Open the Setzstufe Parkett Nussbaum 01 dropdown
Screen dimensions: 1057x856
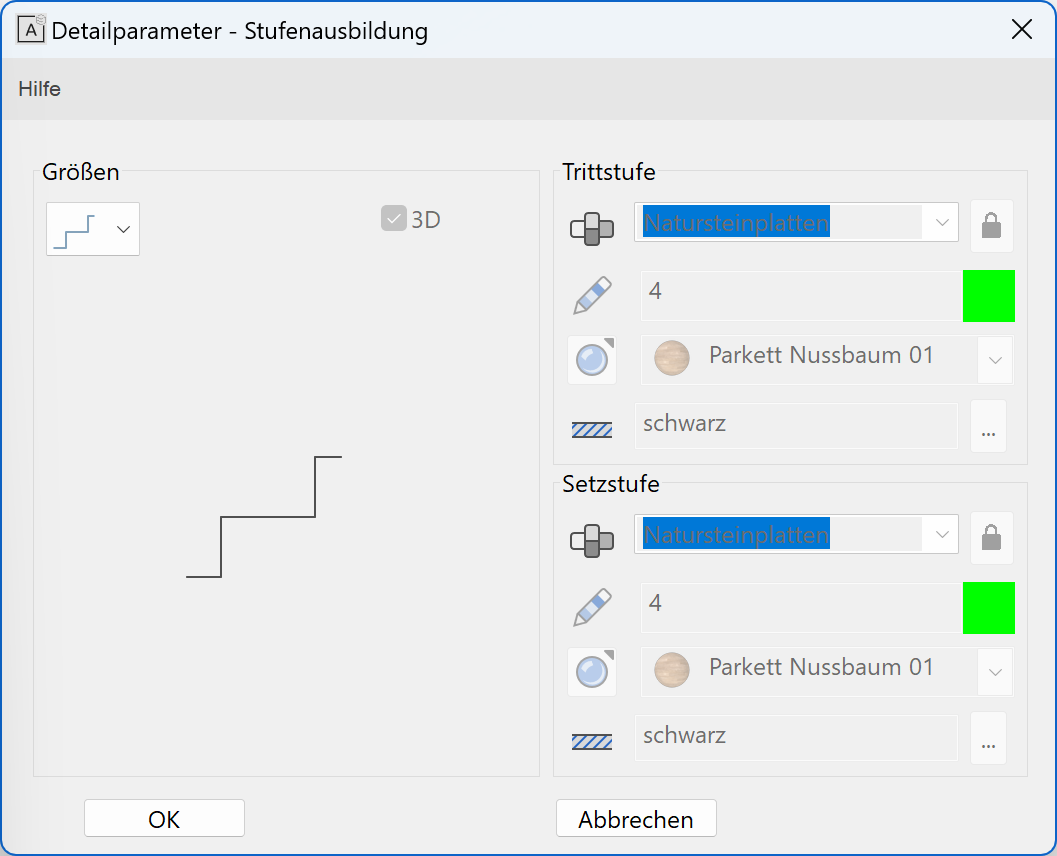click(x=994, y=672)
